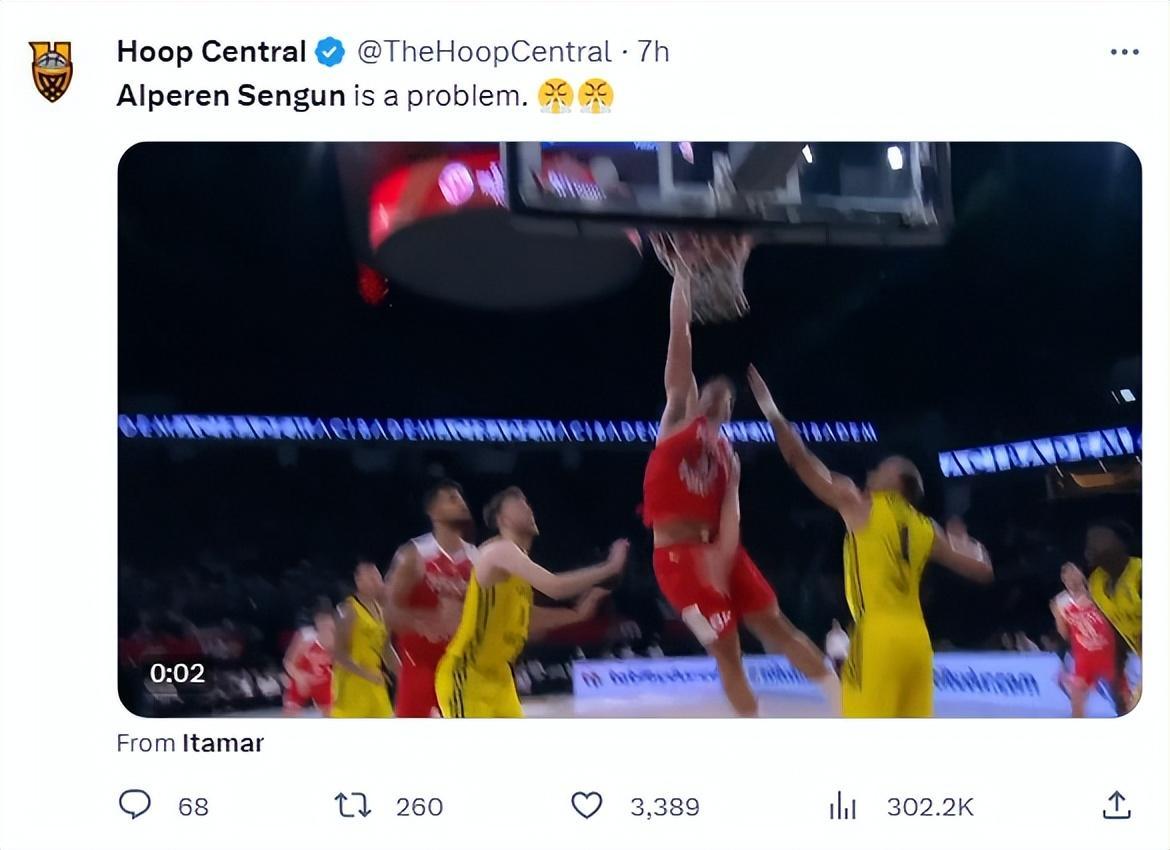The height and width of the screenshot is (850, 1170).
Task: Open the @TheHoopCentral handle link
Action: click(x=484, y=52)
